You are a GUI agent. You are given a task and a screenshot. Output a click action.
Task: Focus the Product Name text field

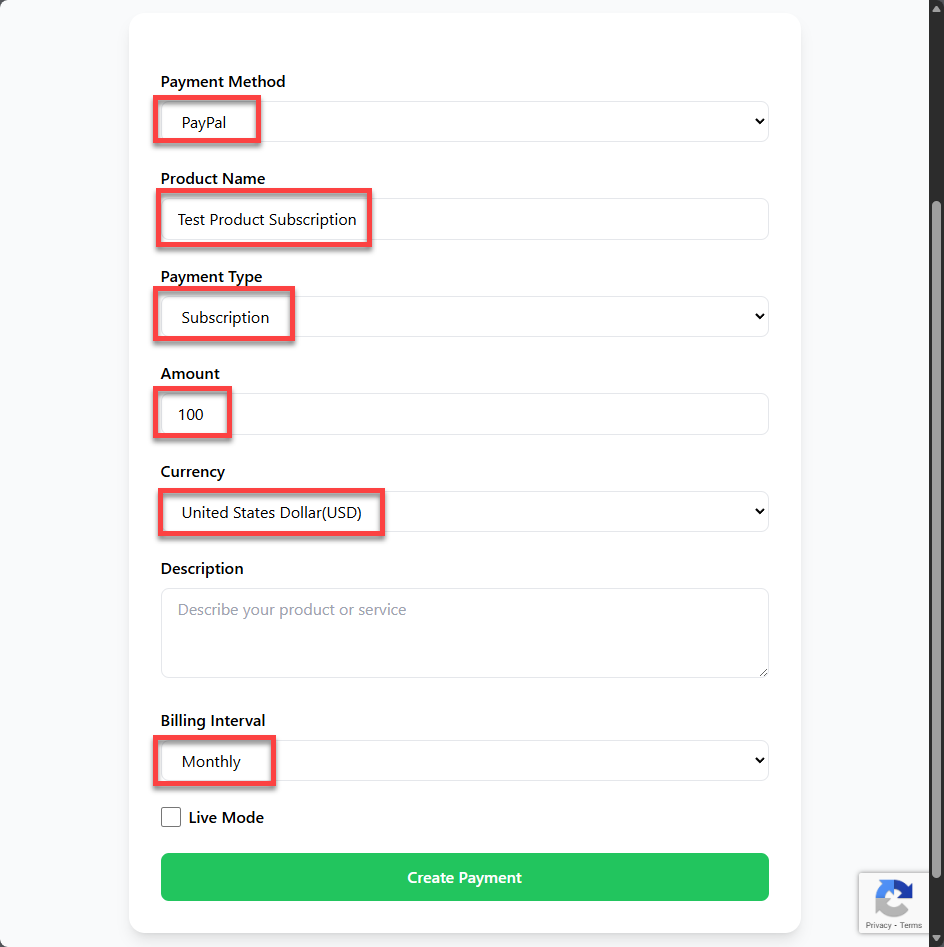pyautogui.click(x=464, y=219)
